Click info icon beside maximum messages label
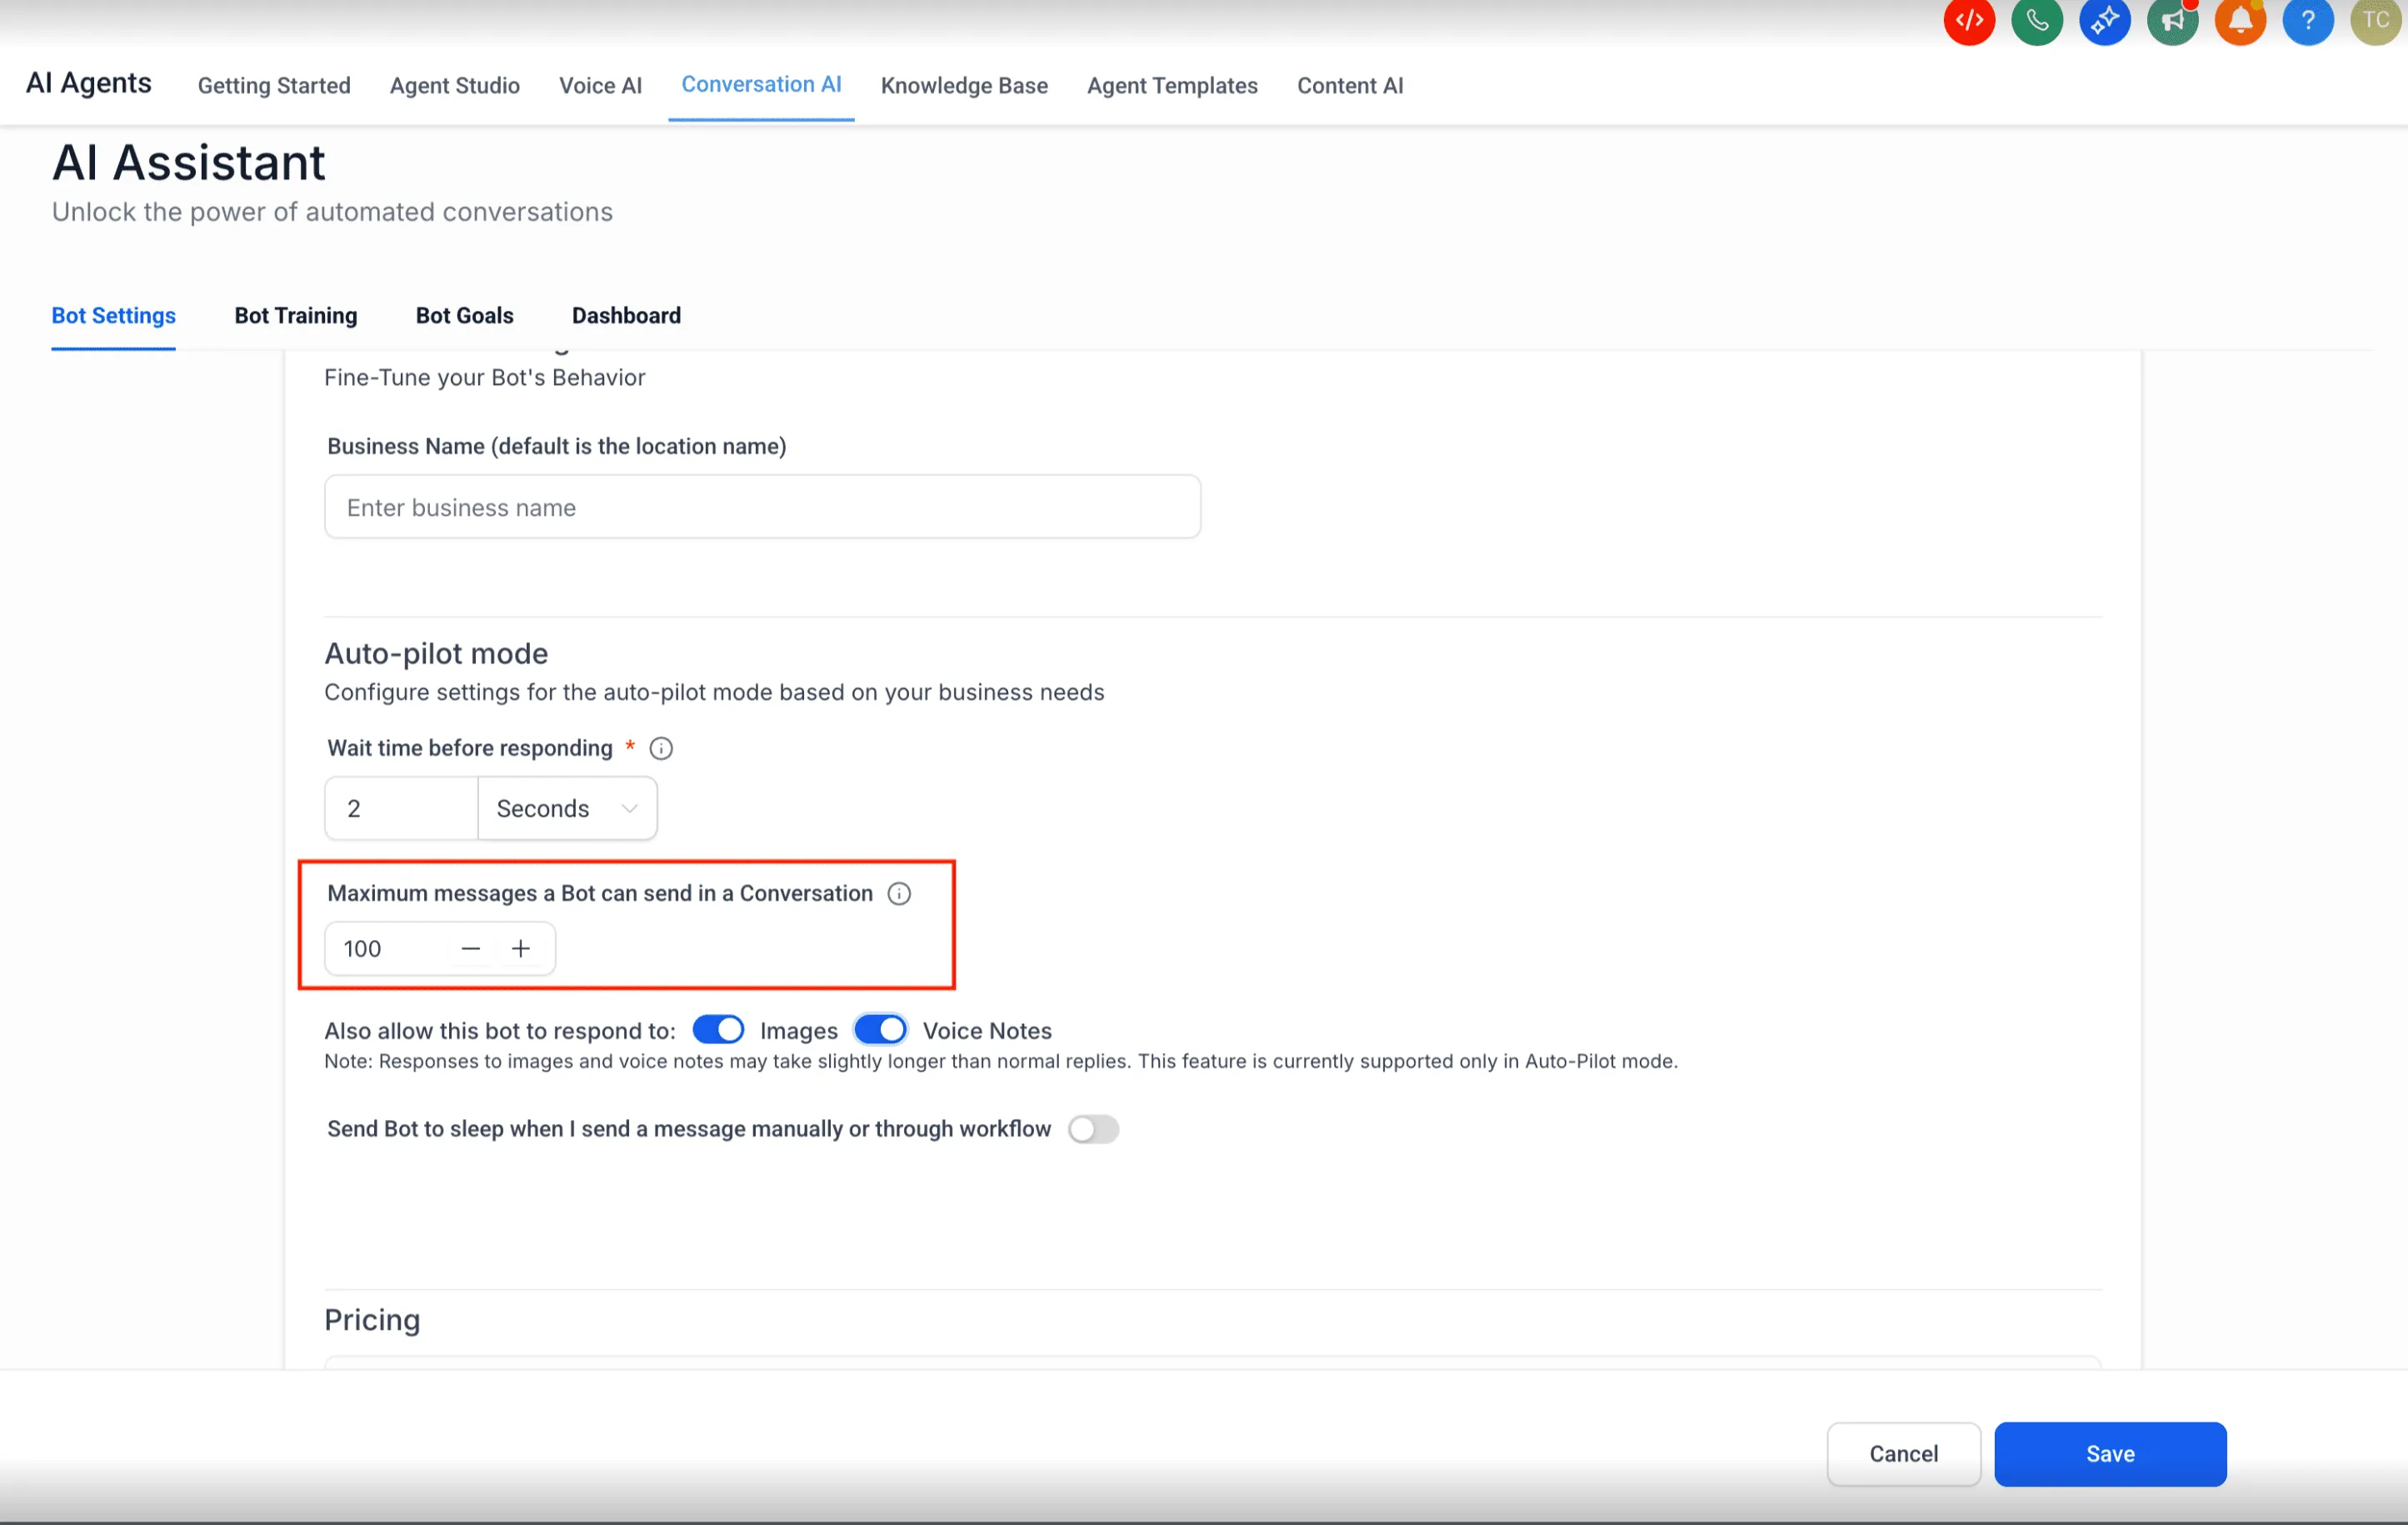 pyautogui.click(x=899, y=893)
